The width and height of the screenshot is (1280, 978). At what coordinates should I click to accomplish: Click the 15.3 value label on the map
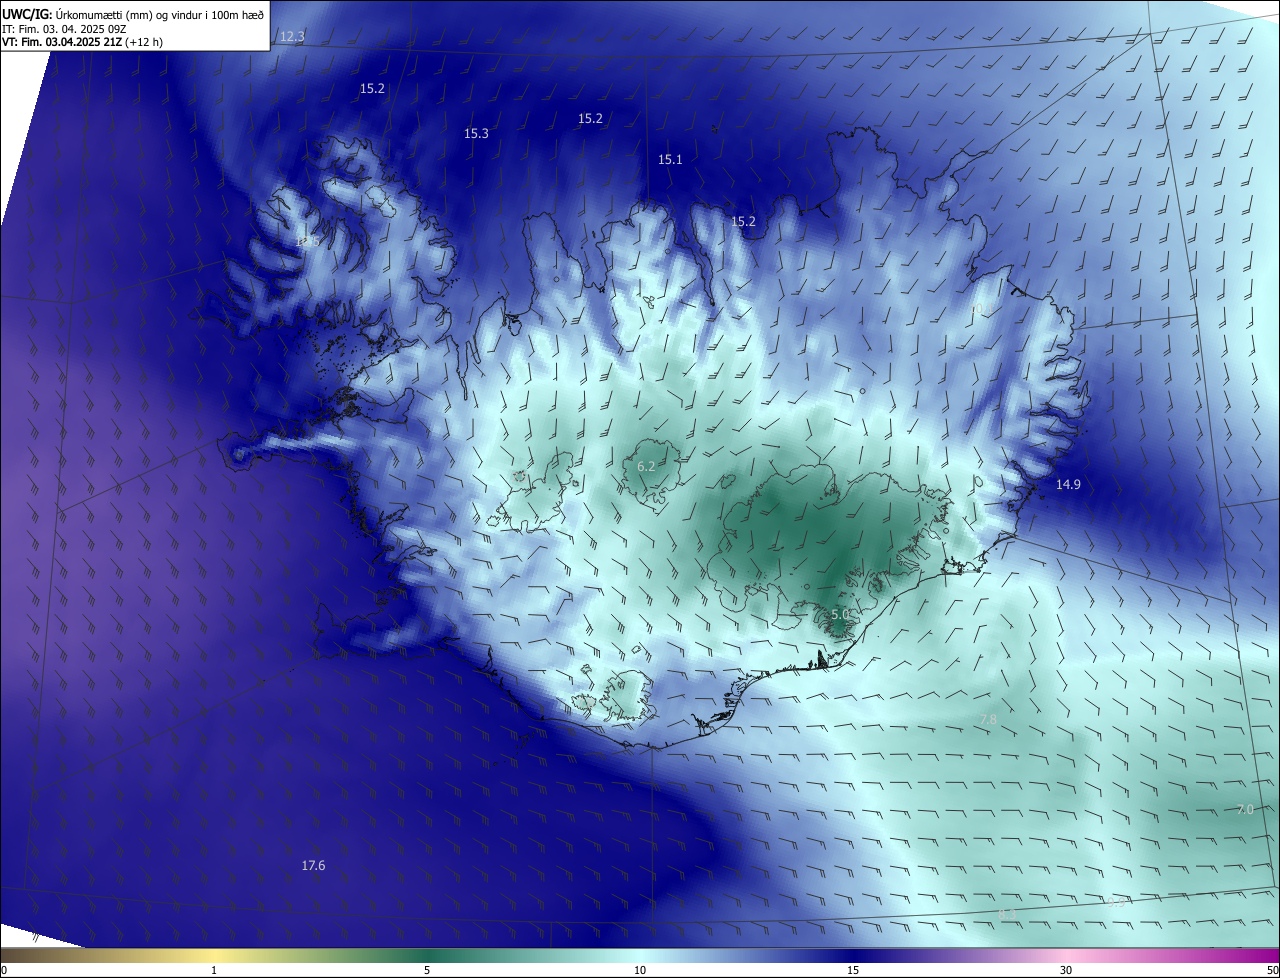coord(476,133)
